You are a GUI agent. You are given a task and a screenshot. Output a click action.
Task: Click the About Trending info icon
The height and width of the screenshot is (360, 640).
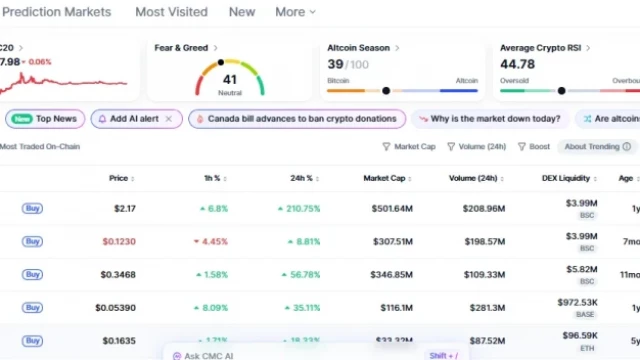click(627, 146)
